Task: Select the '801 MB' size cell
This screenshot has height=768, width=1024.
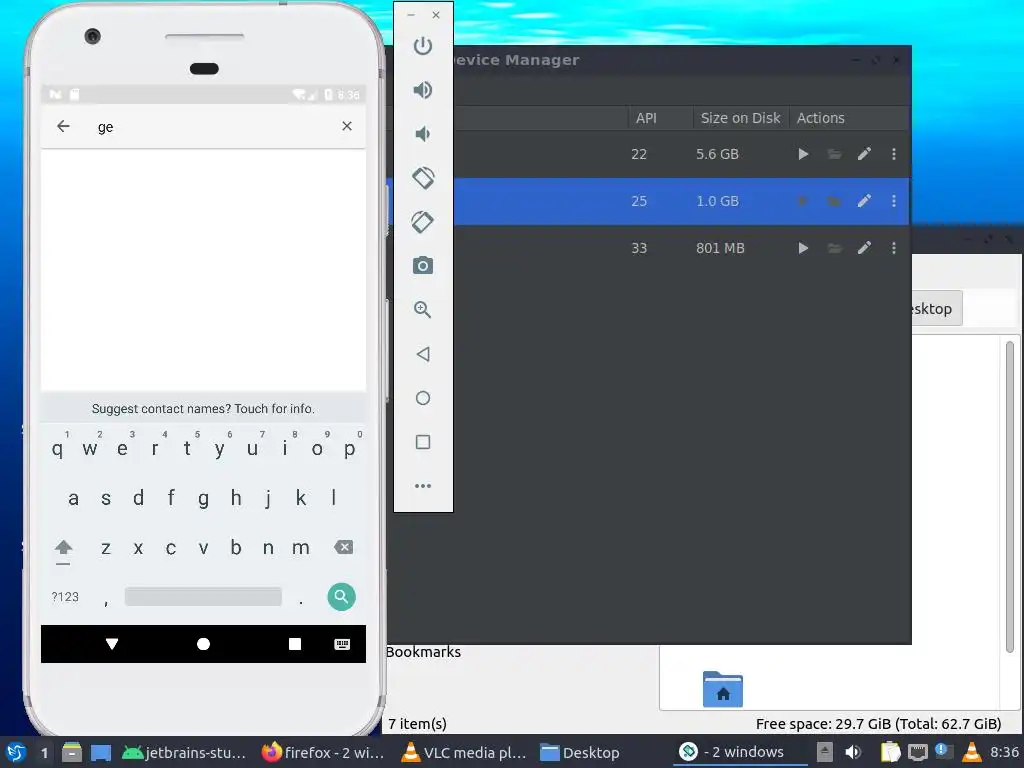Action: [720, 248]
